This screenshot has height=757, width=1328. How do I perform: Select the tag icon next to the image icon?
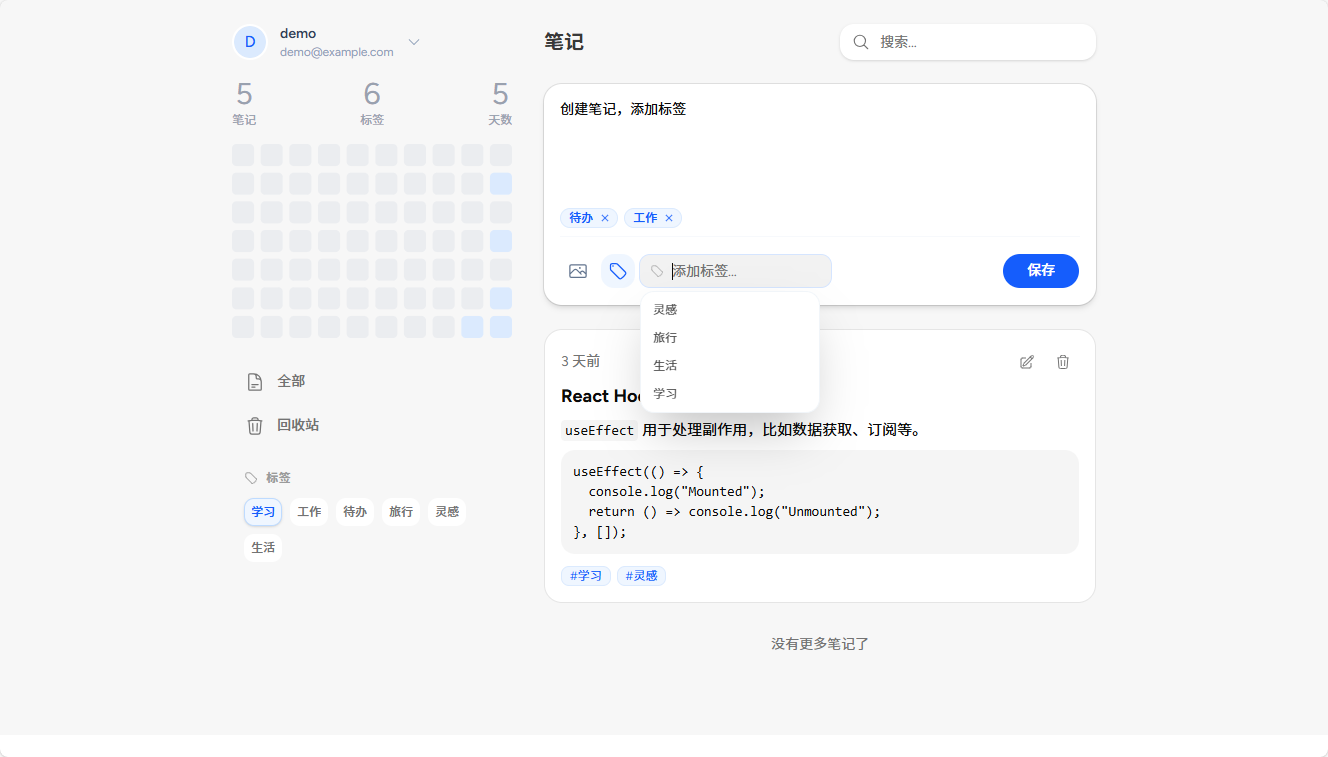617,270
